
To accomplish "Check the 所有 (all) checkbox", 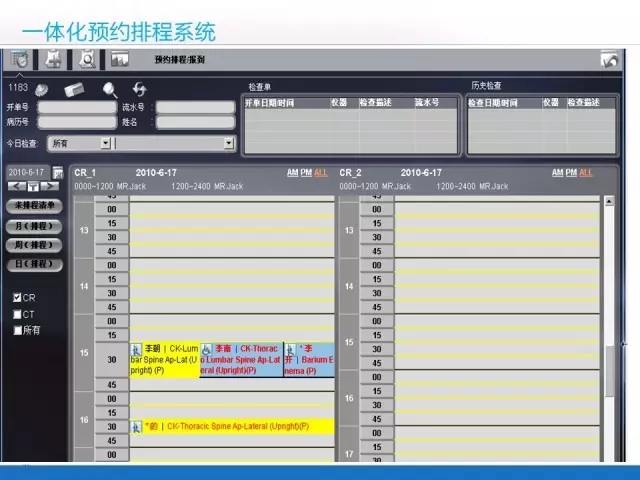I will point(17,330).
